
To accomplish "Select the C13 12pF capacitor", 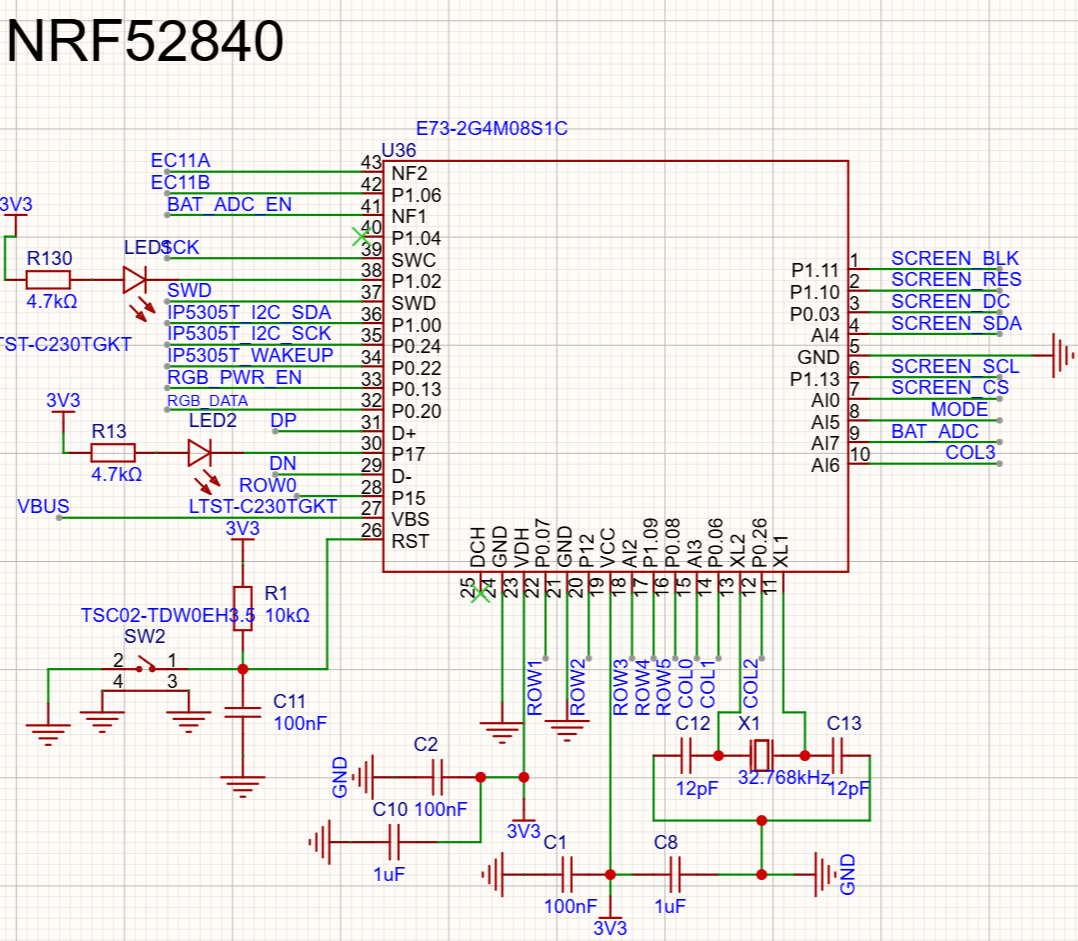I will coord(837,755).
